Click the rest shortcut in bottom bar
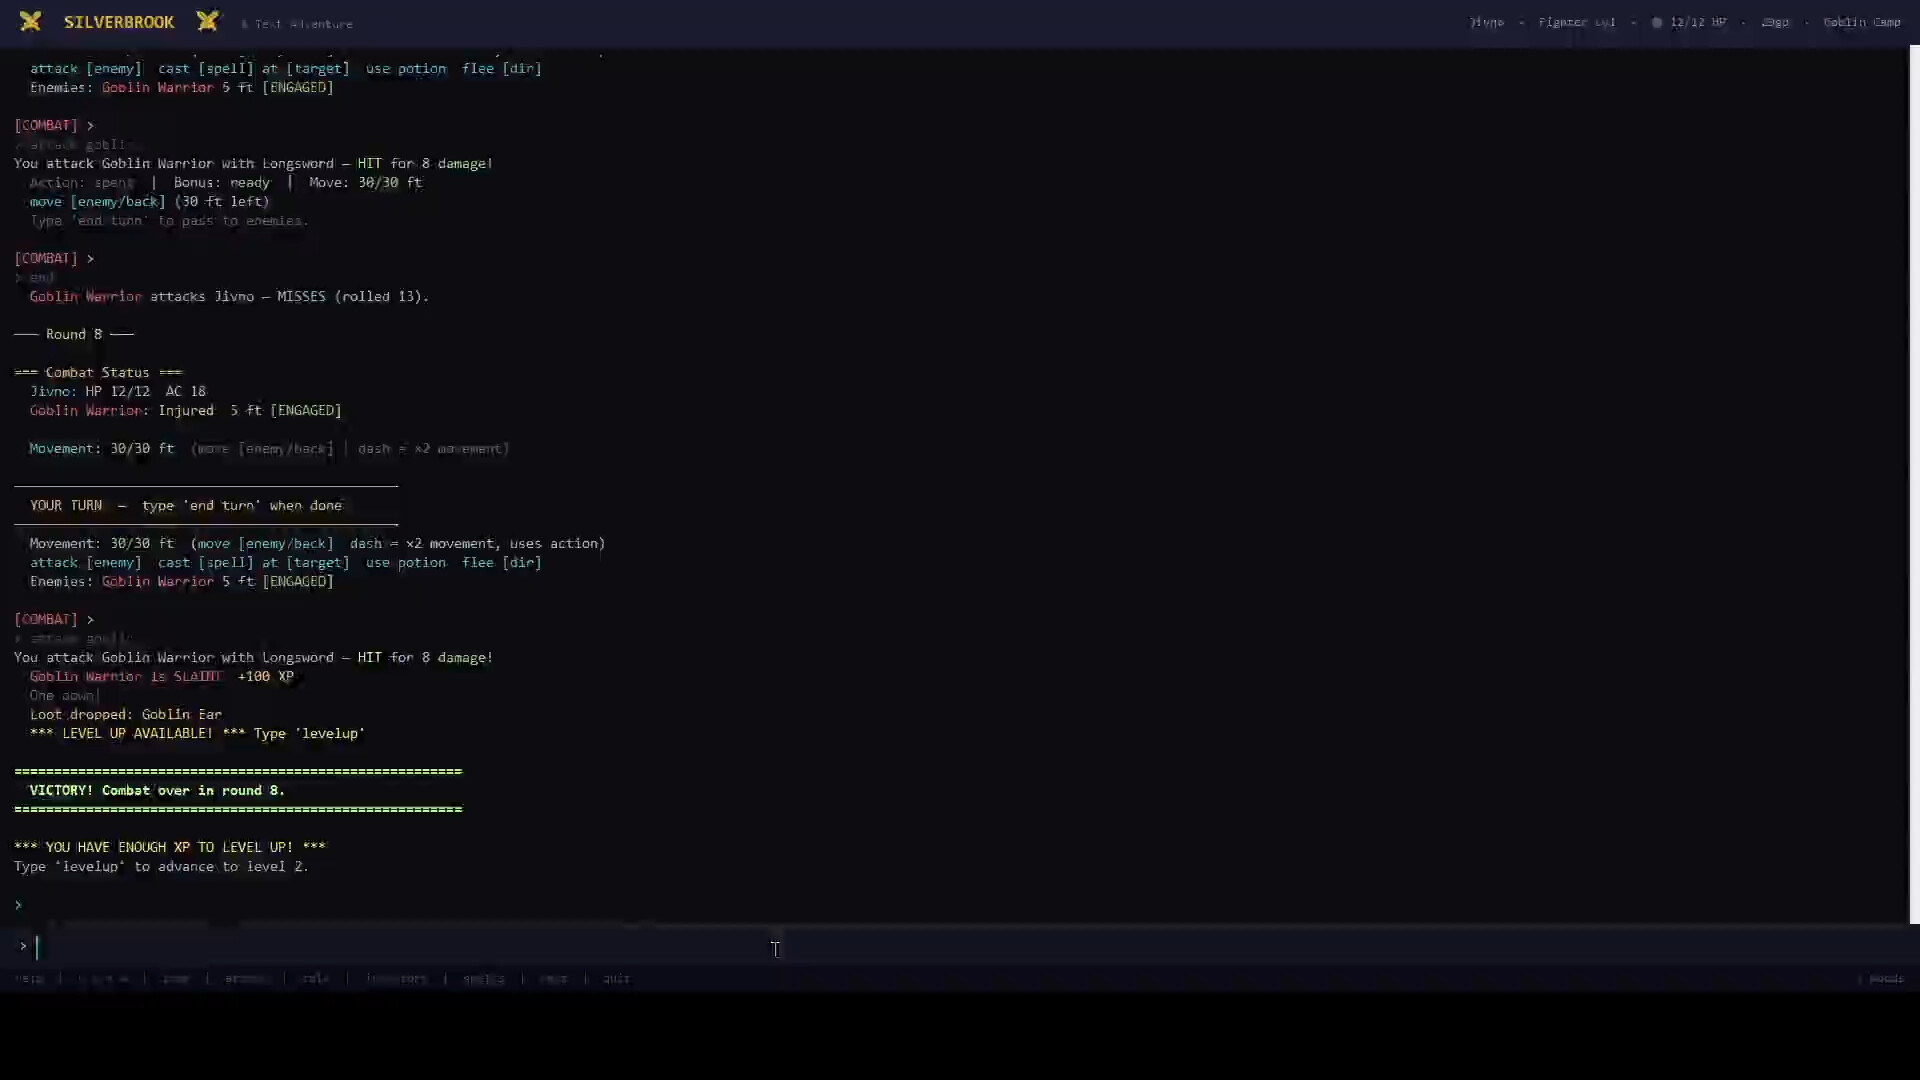 coord(553,979)
